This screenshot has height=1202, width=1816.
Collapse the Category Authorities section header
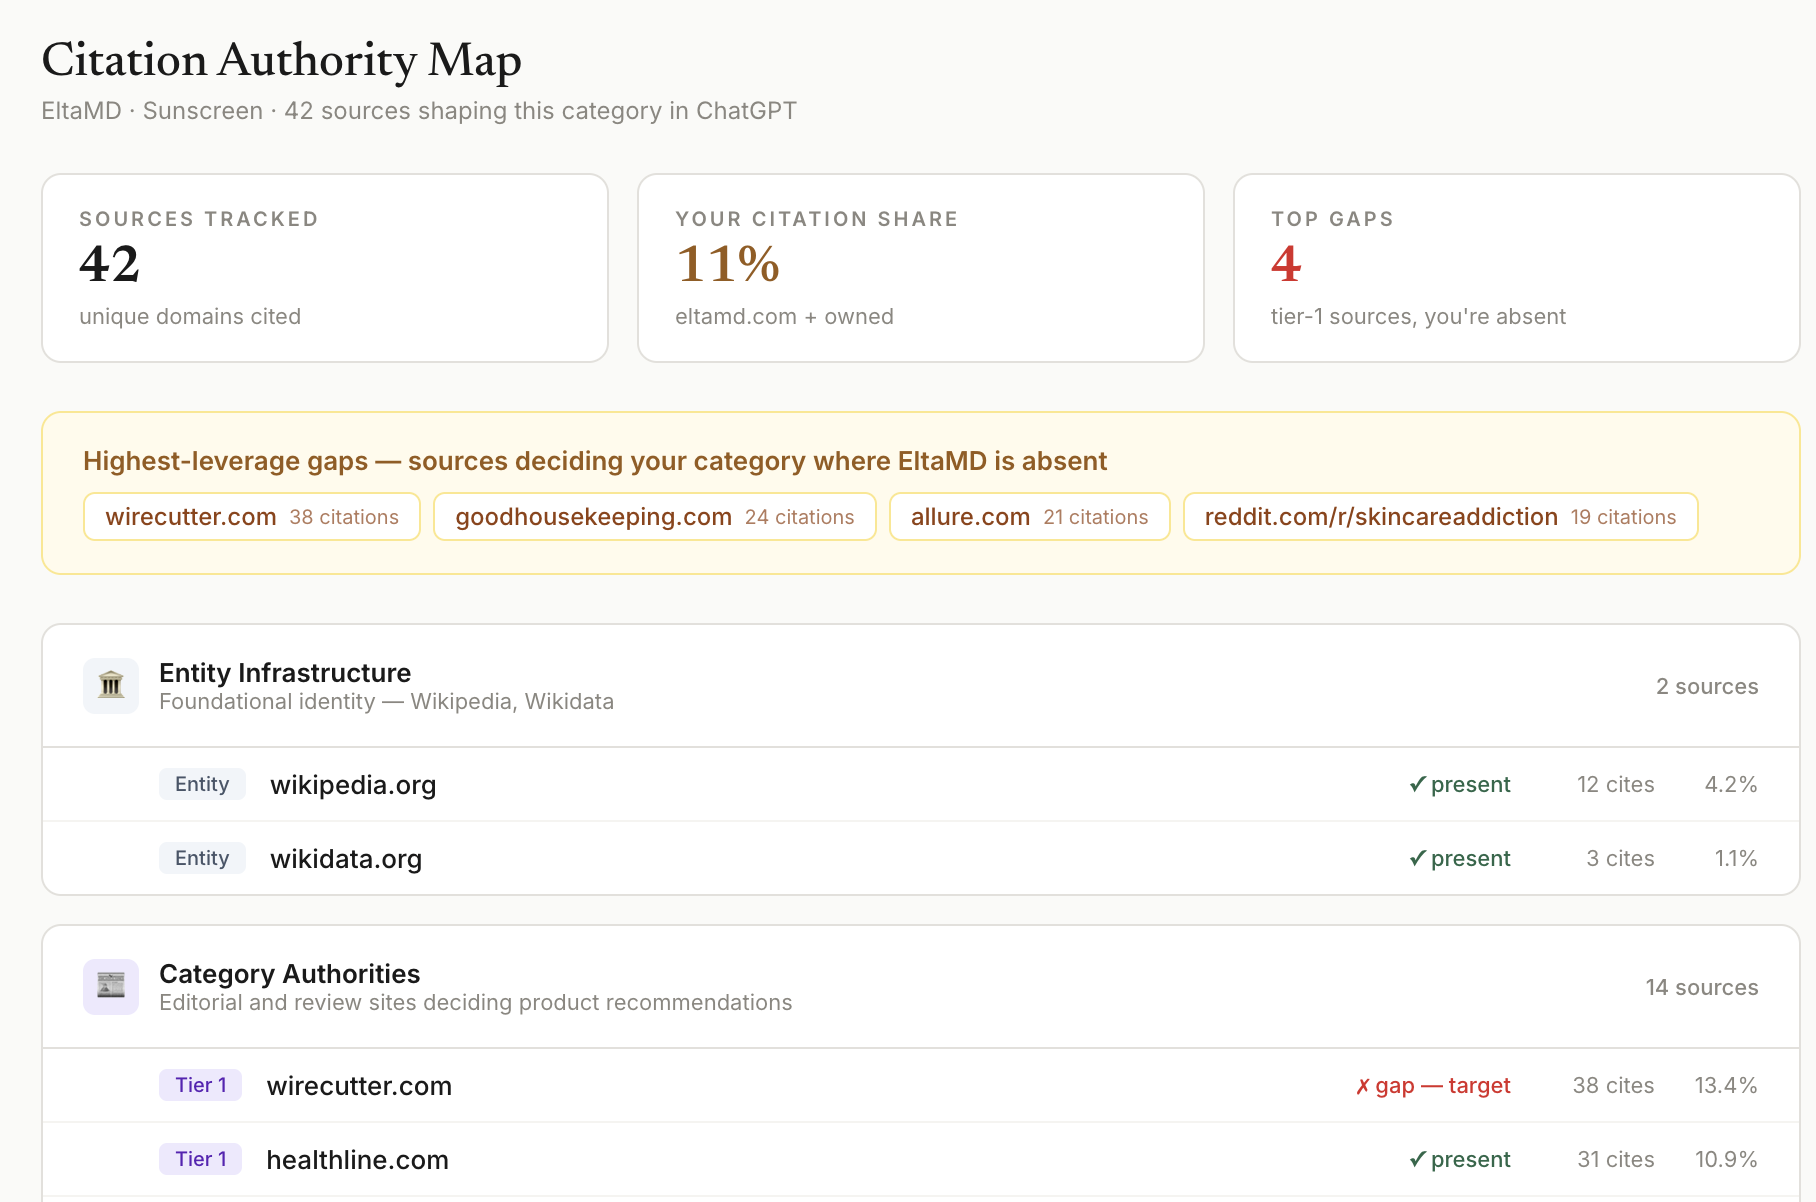(x=921, y=987)
